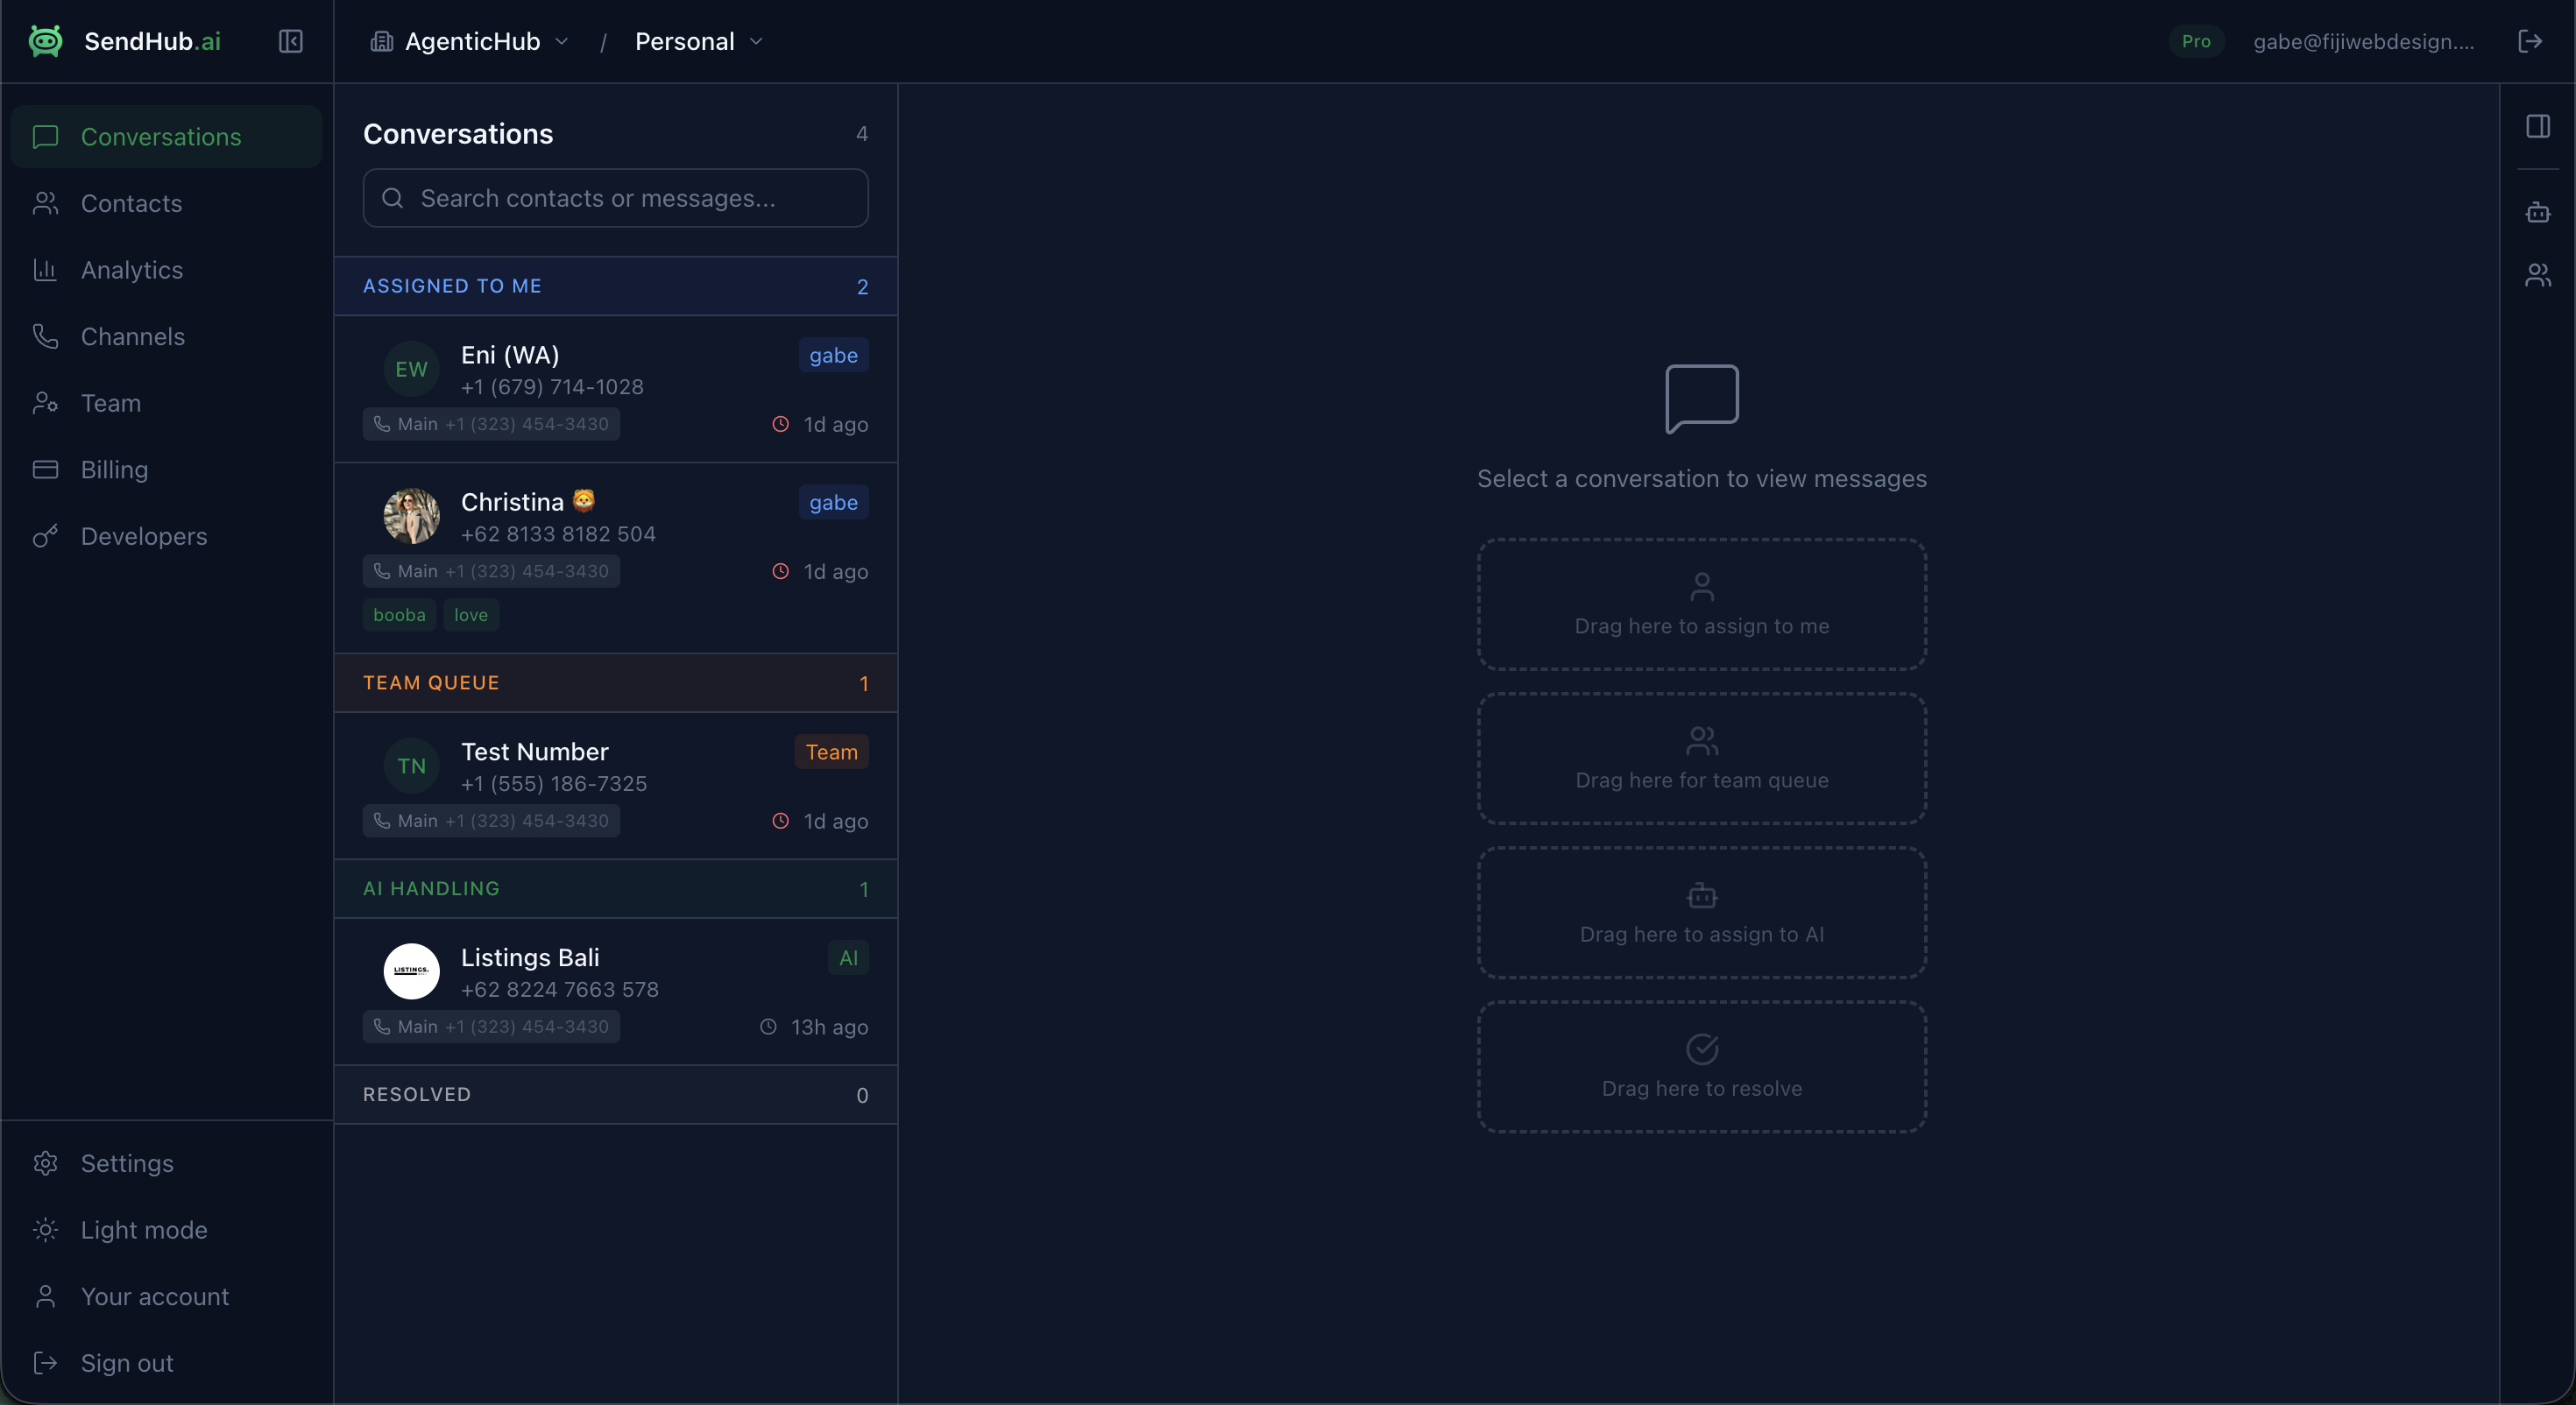Open the team members panel in right rail
The height and width of the screenshot is (1405, 2576).
[x=2537, y=275]
